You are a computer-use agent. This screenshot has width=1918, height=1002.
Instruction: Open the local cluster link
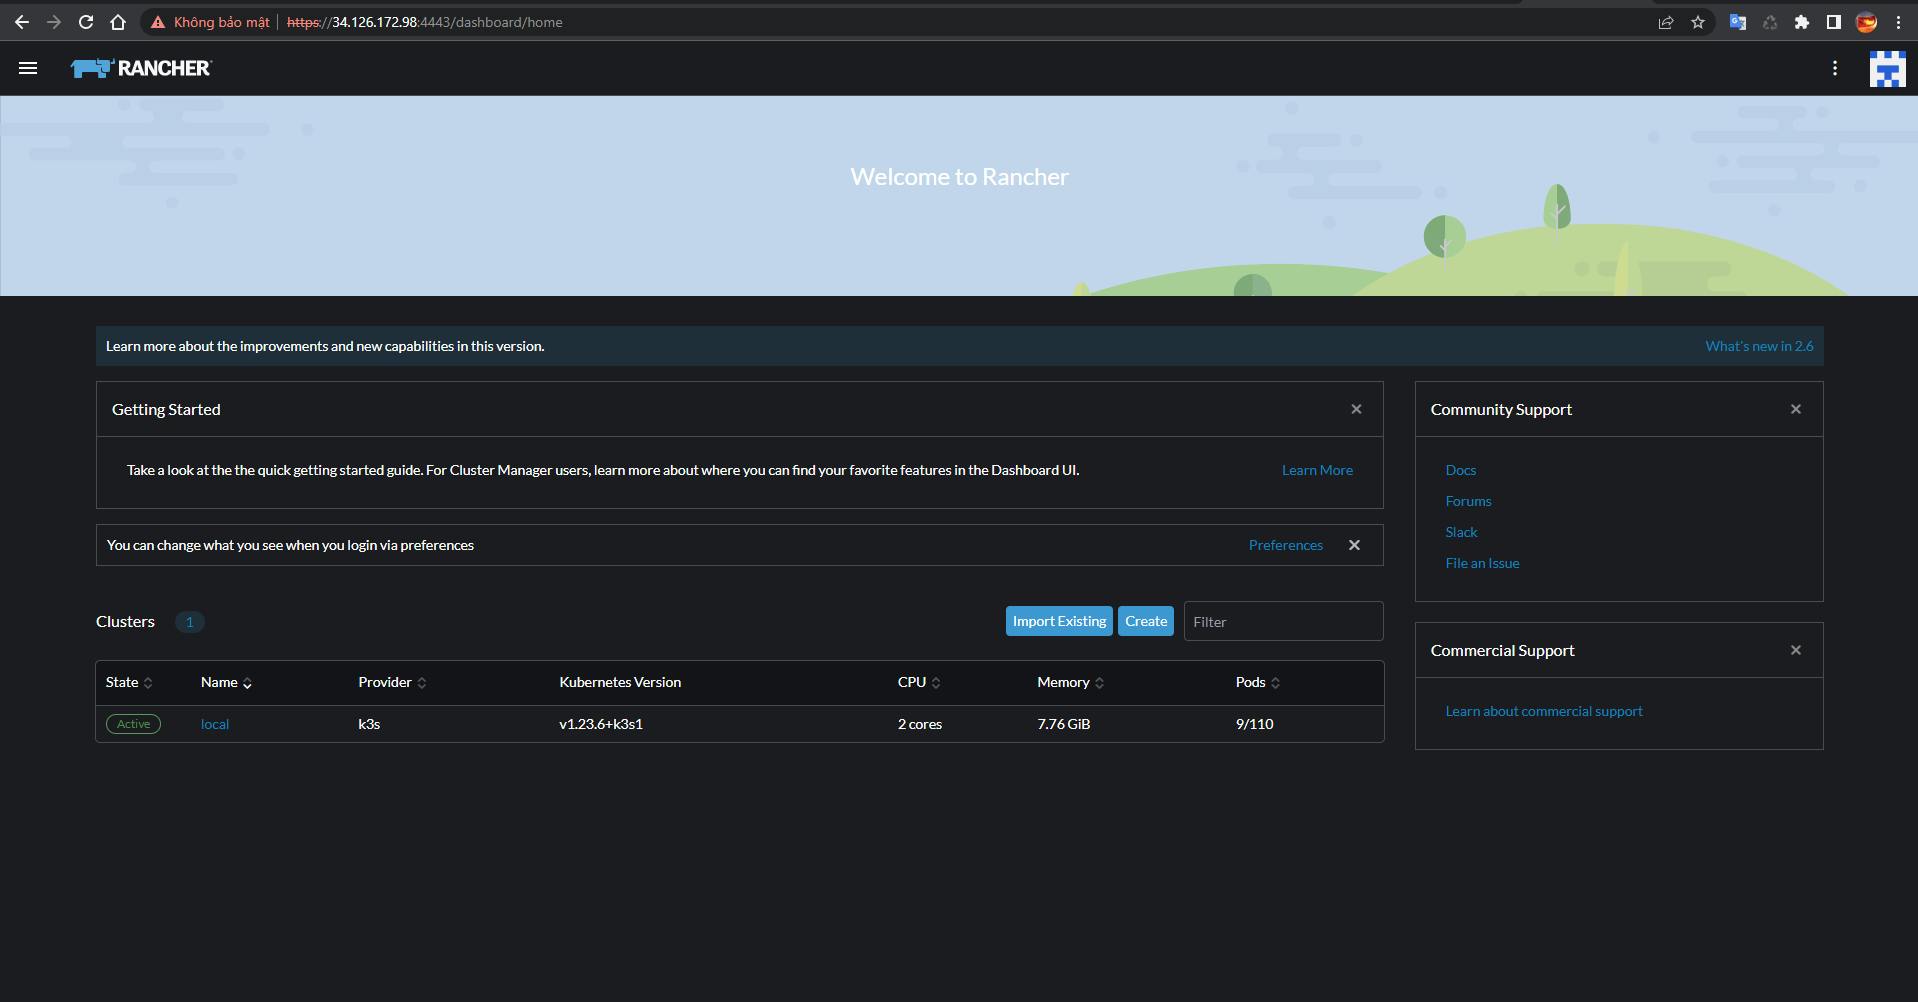point(215,724)
